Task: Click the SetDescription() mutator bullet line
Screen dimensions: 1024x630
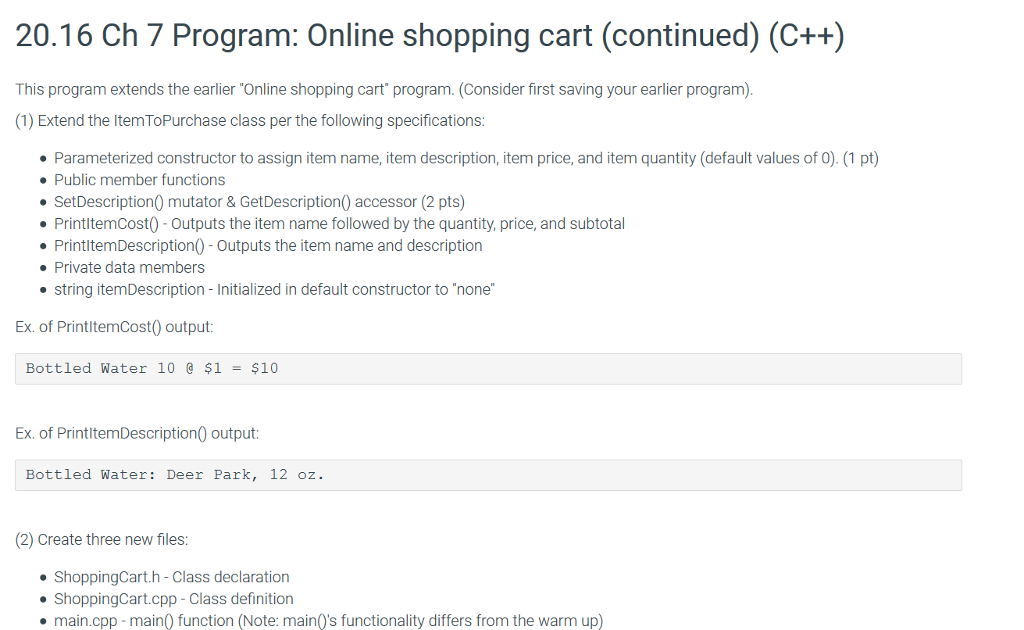Action: pyautogui.click(x=258, y=201)
